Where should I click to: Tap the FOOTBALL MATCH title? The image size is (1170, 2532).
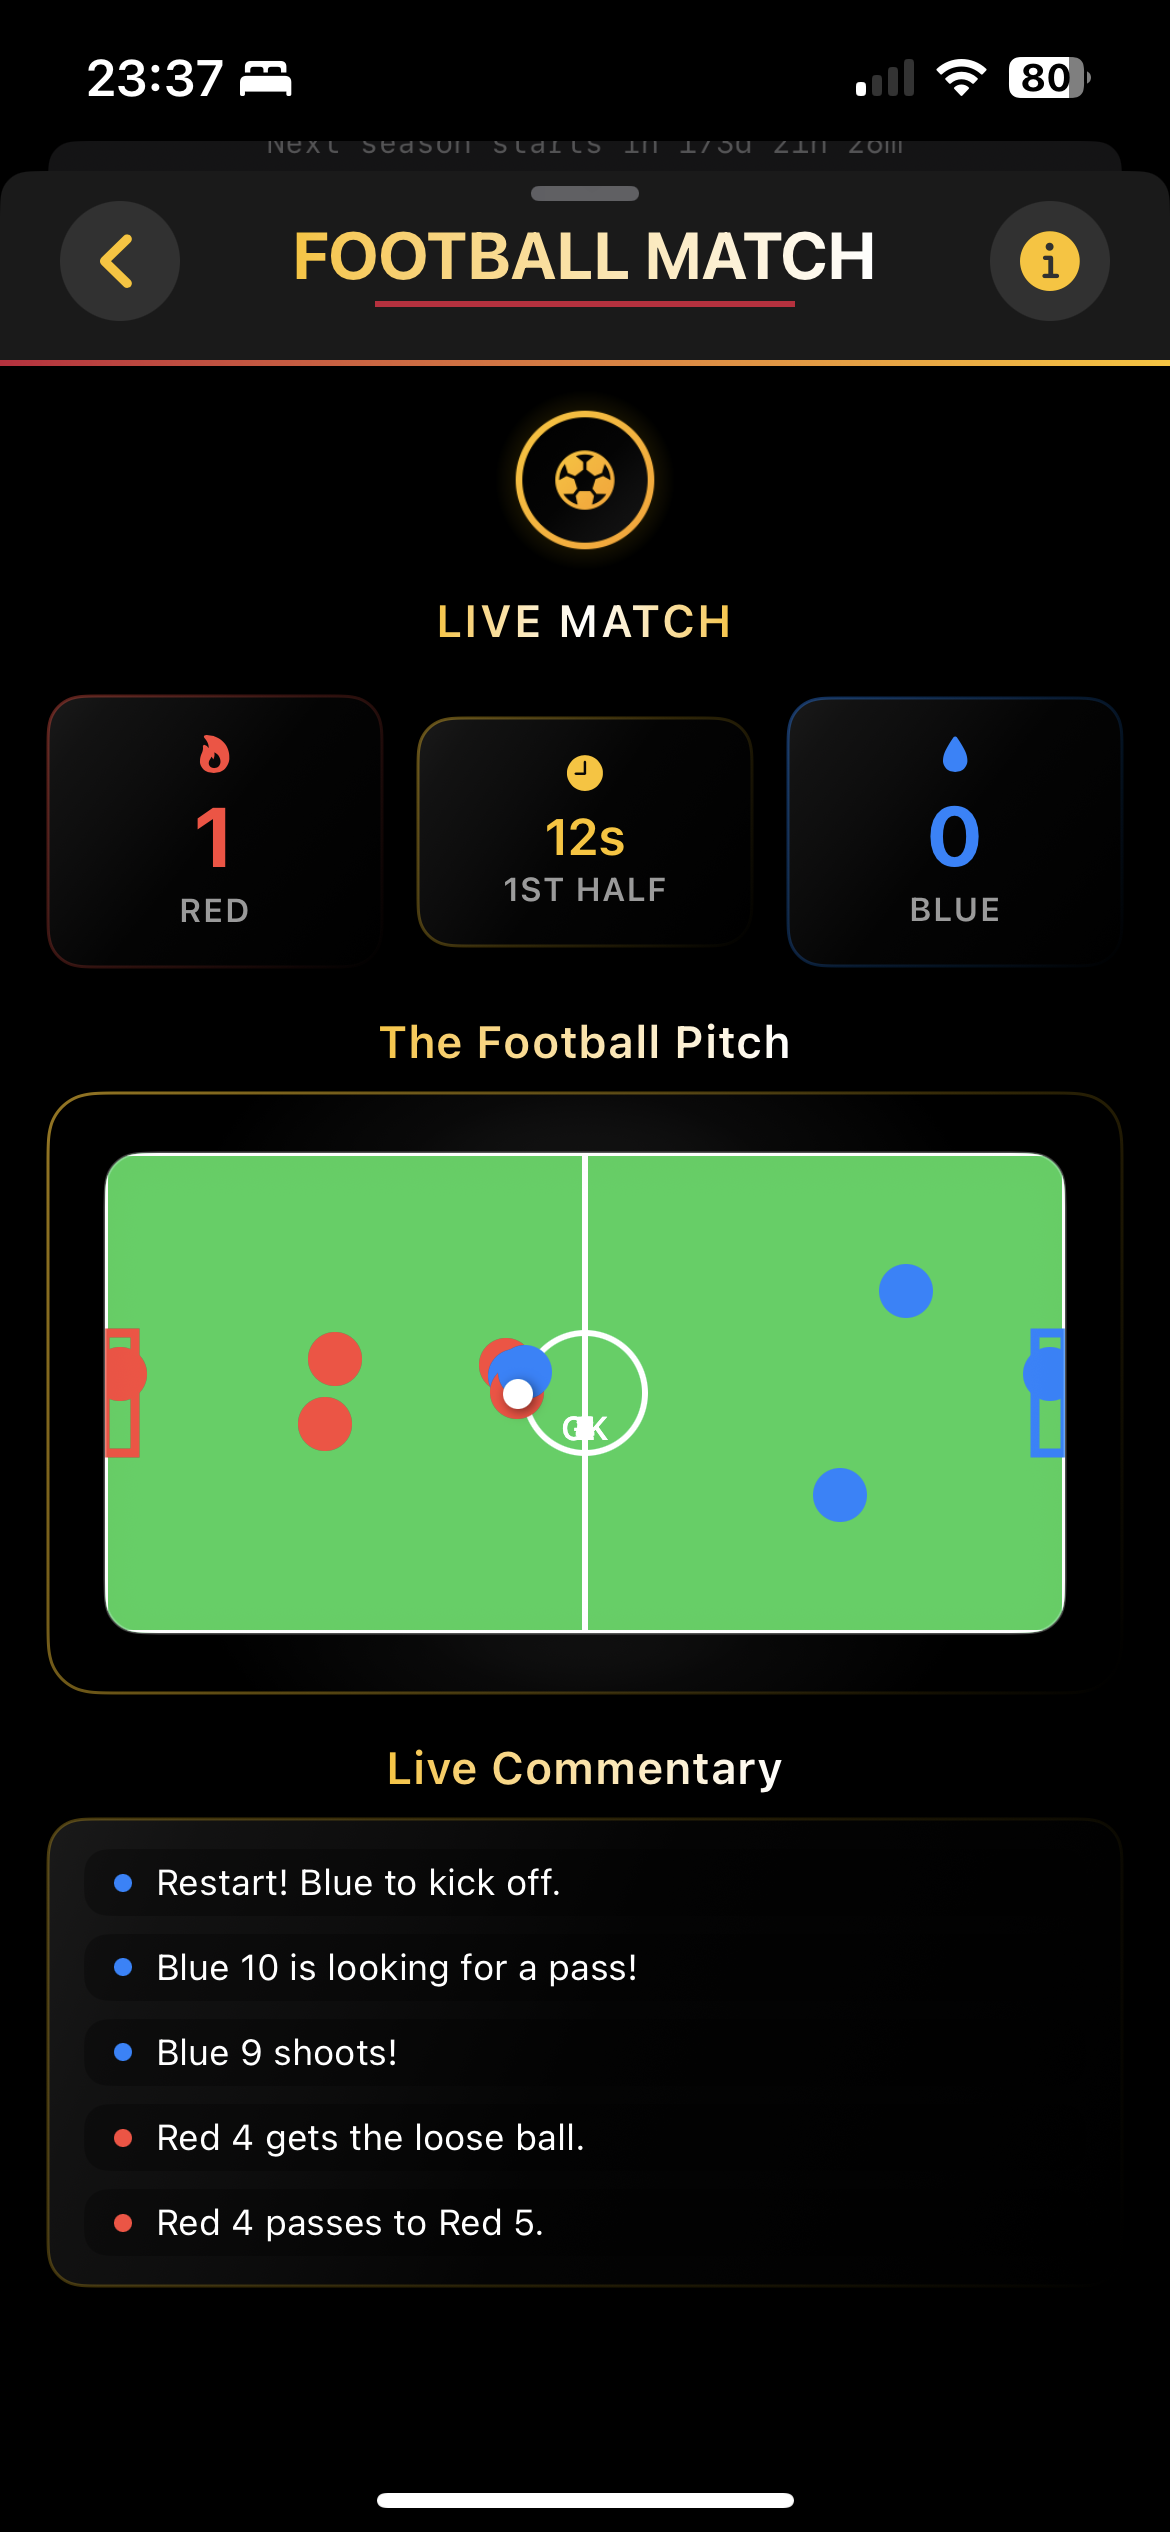[x=585, y=257]
